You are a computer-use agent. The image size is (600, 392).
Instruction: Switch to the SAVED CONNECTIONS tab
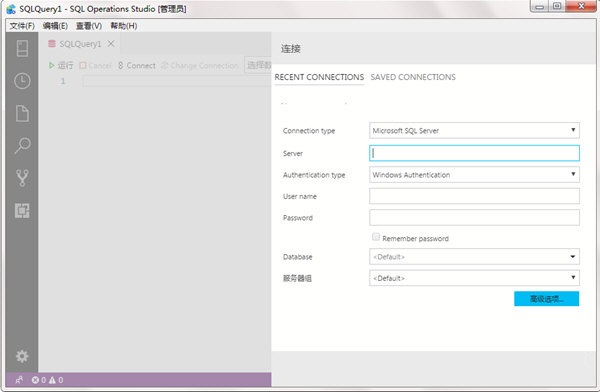413,77
